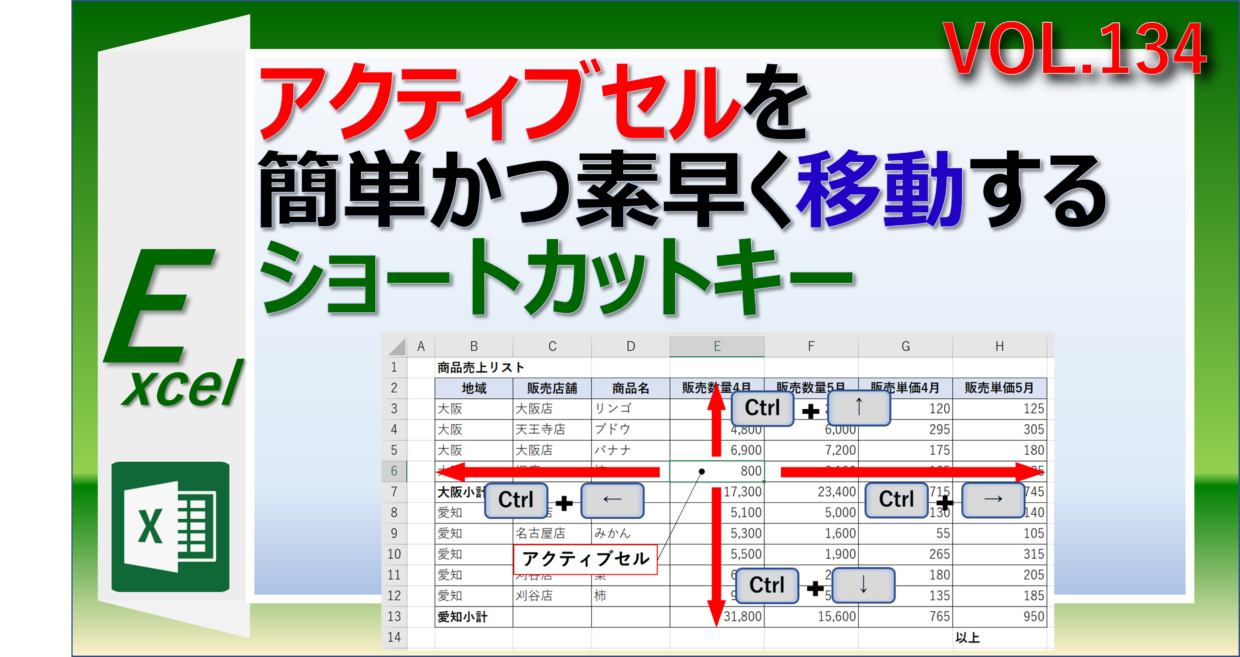Click the 15,600 cell
The image size is (1240, 657).
point(811,617)
